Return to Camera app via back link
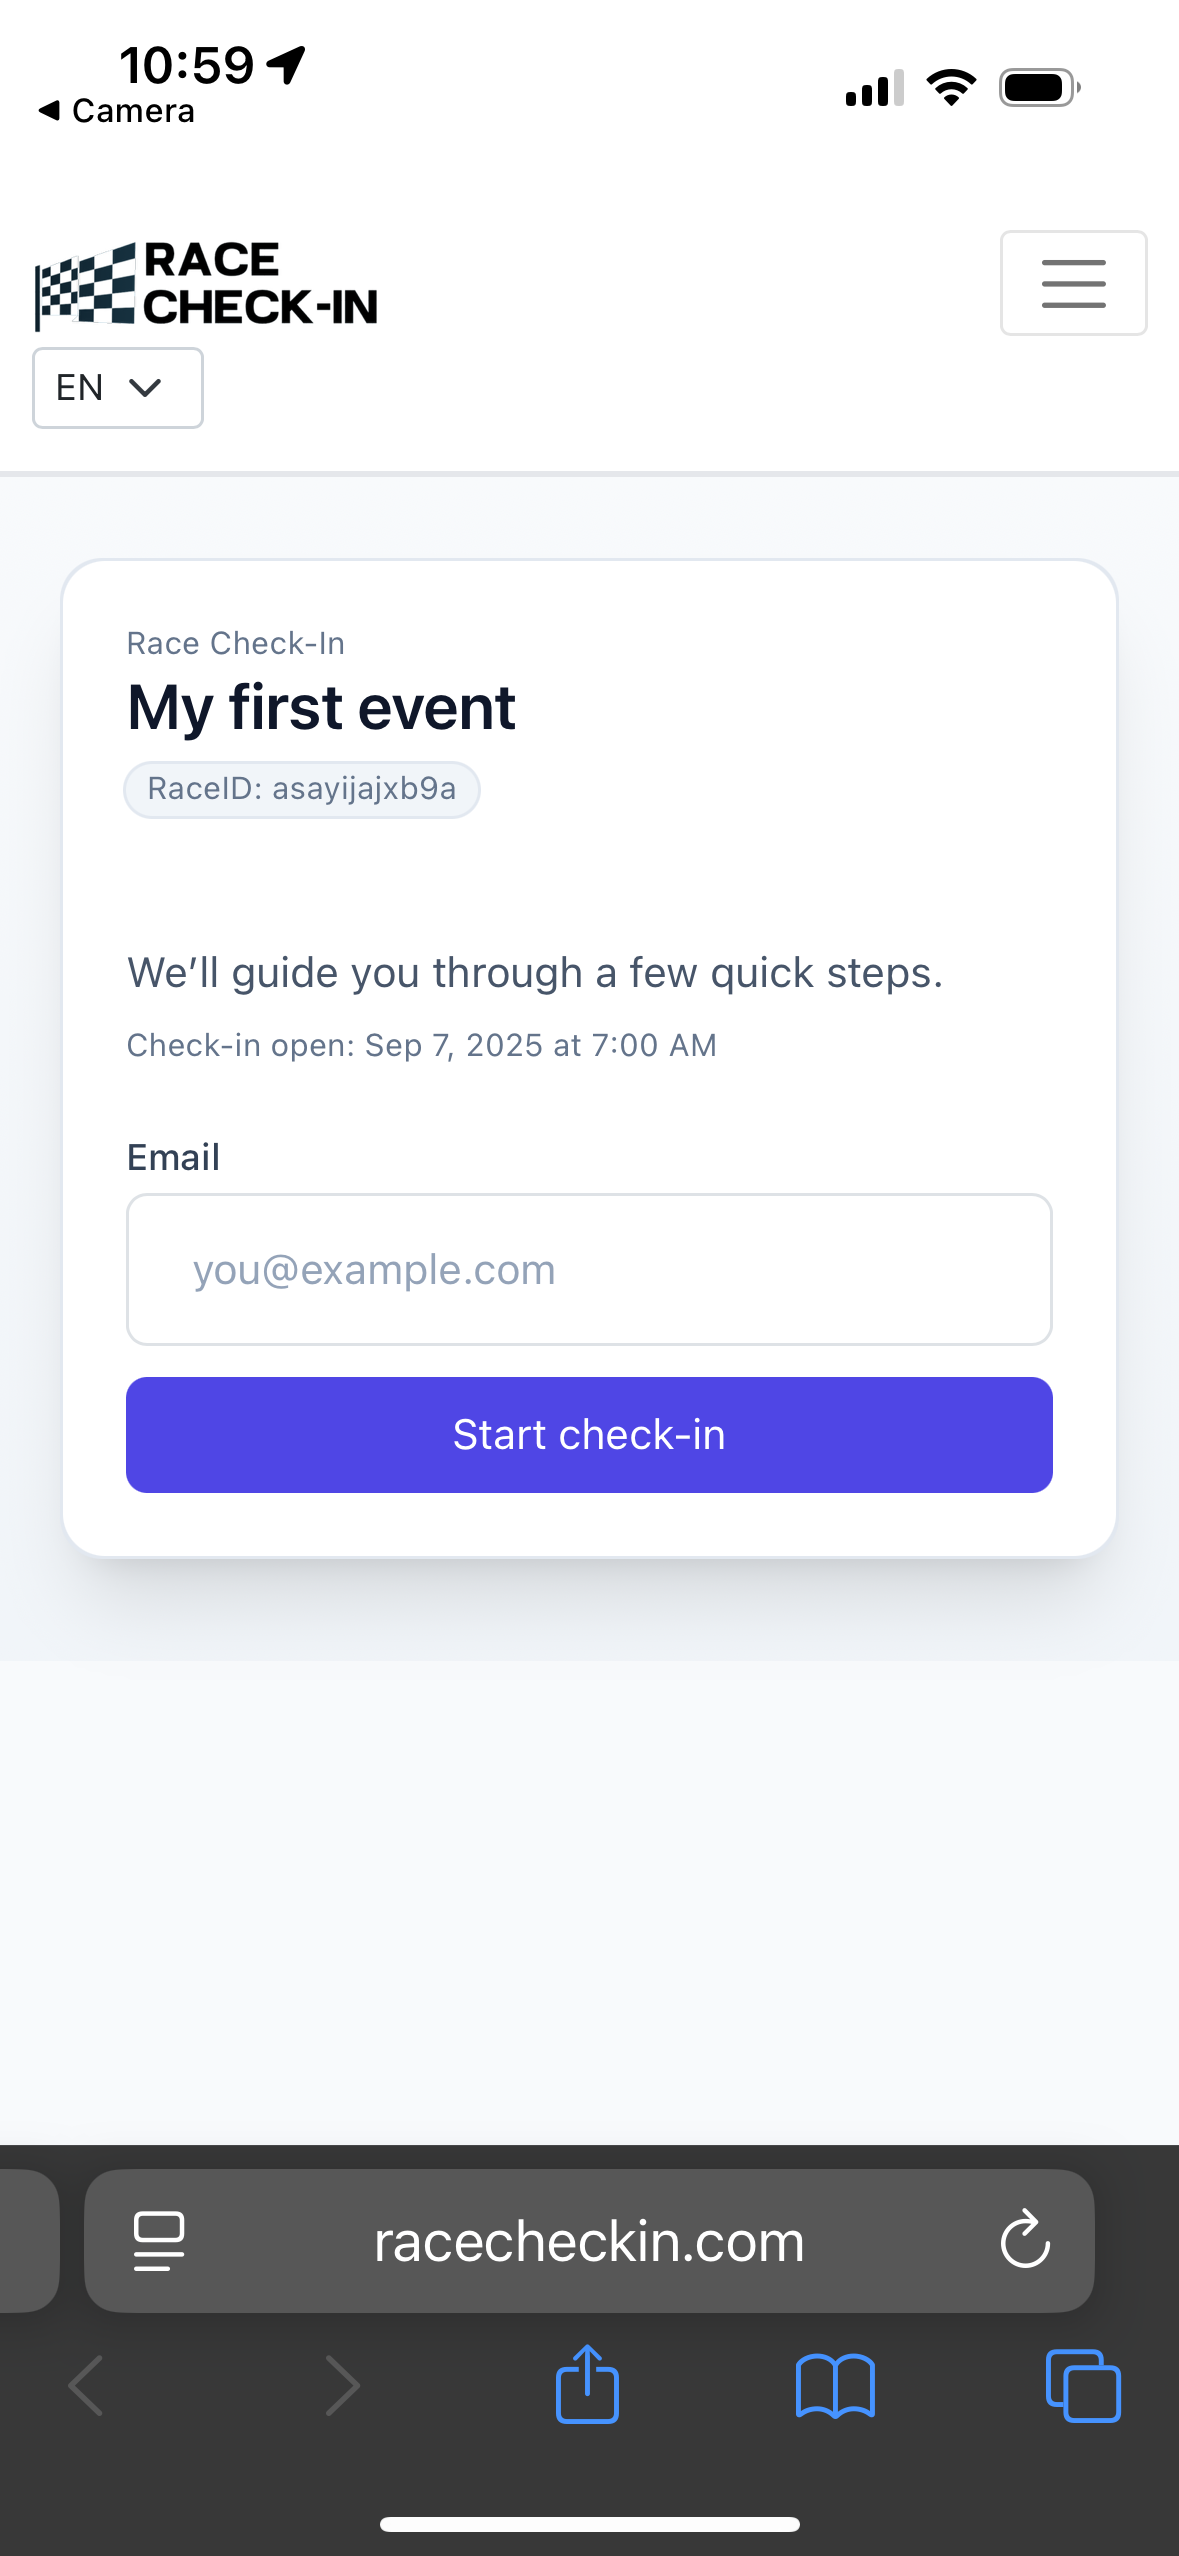This screenshot has height=2556, width=1179. [x=117, y=111]
